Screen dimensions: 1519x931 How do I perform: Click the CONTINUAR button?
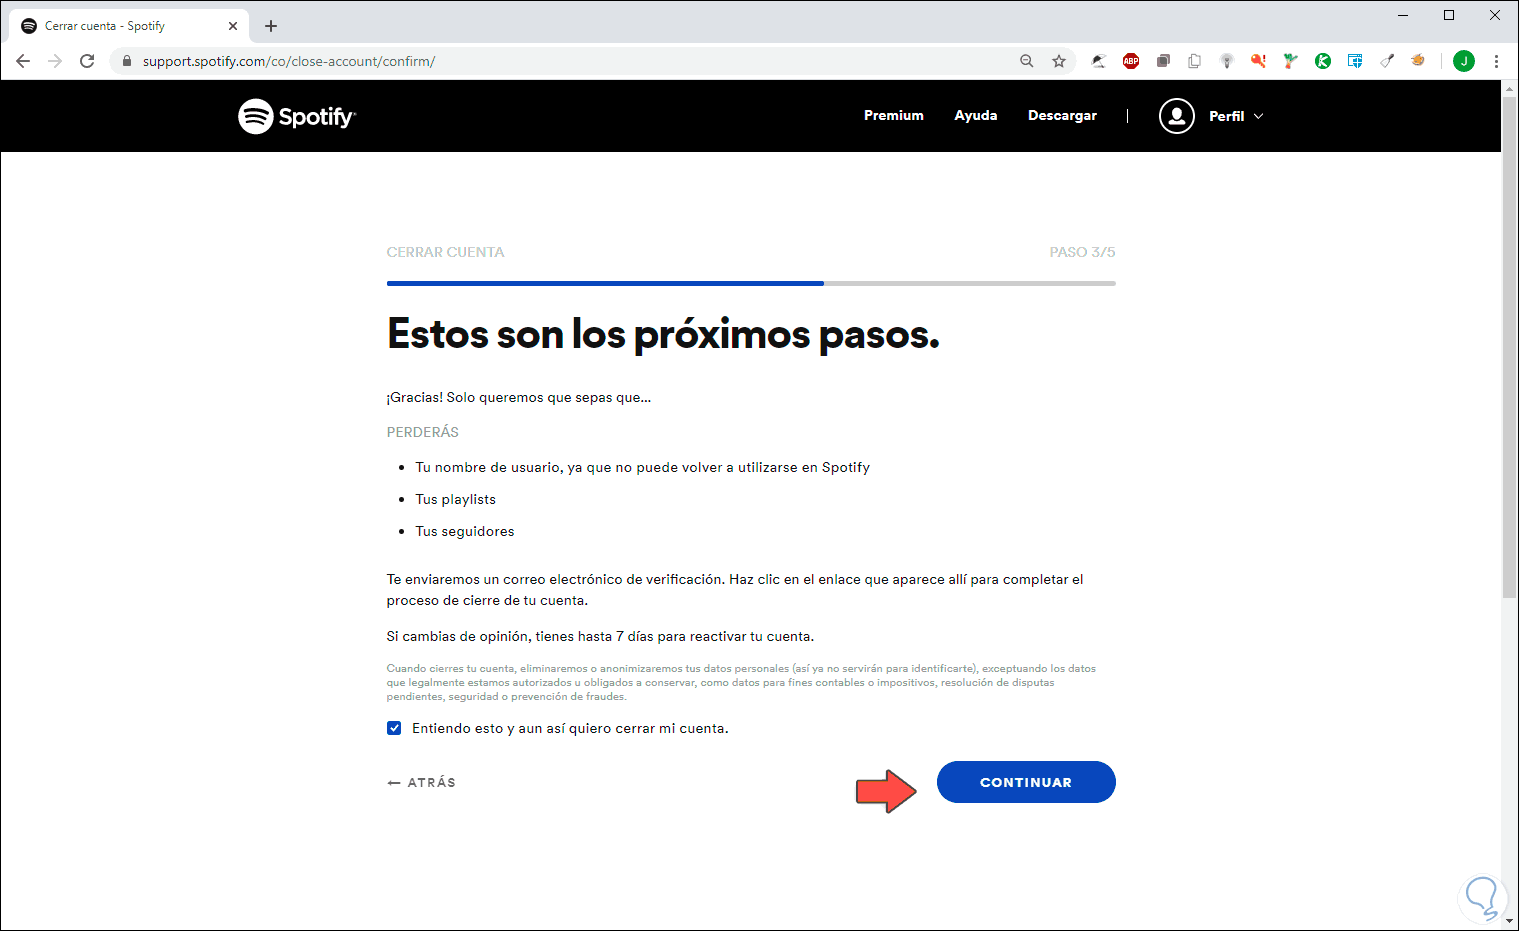tap(1026, 782)
